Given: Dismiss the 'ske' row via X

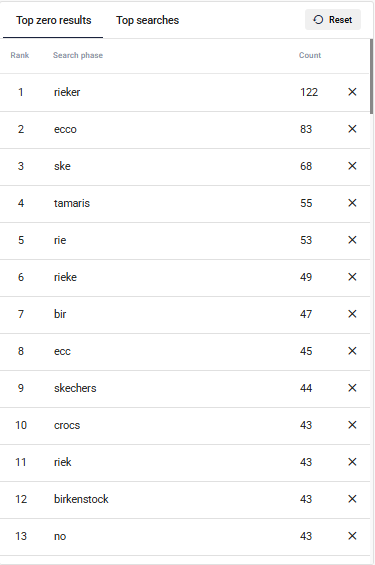Looking at the screenshot, I should click(352, 166).
